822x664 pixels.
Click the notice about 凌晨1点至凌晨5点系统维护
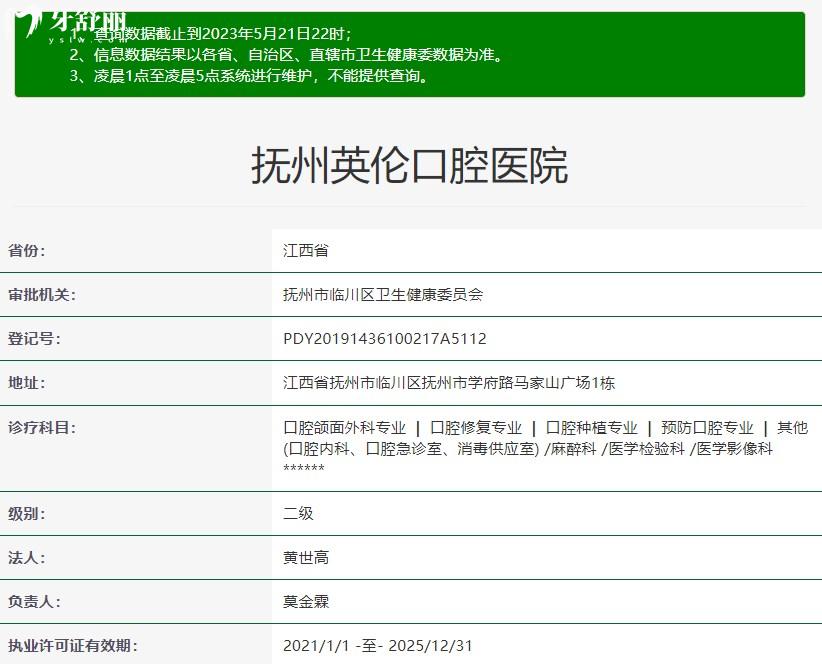point(250,76)
